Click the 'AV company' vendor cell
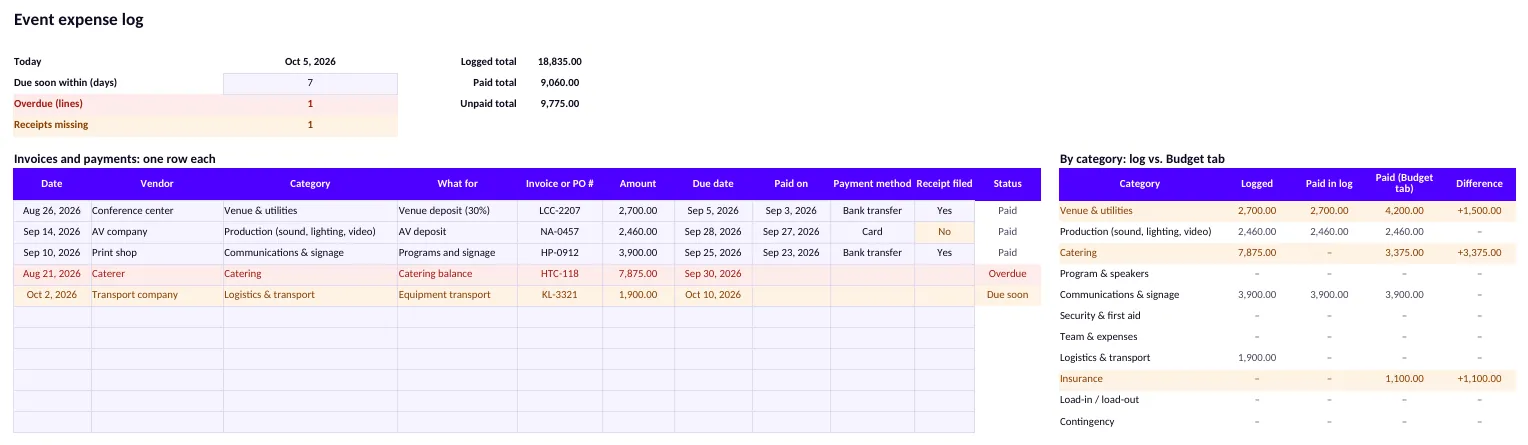Viewport: 1528px width, 445px height. tap(157, 232)
